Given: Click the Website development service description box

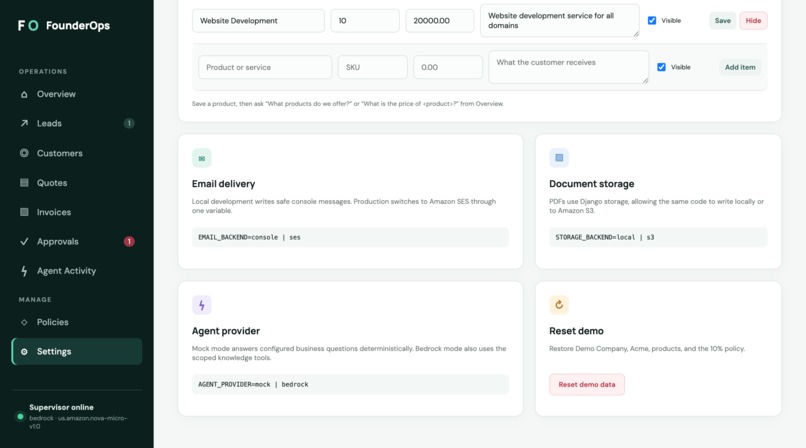Looking at the screenshot, I should 560,21.
